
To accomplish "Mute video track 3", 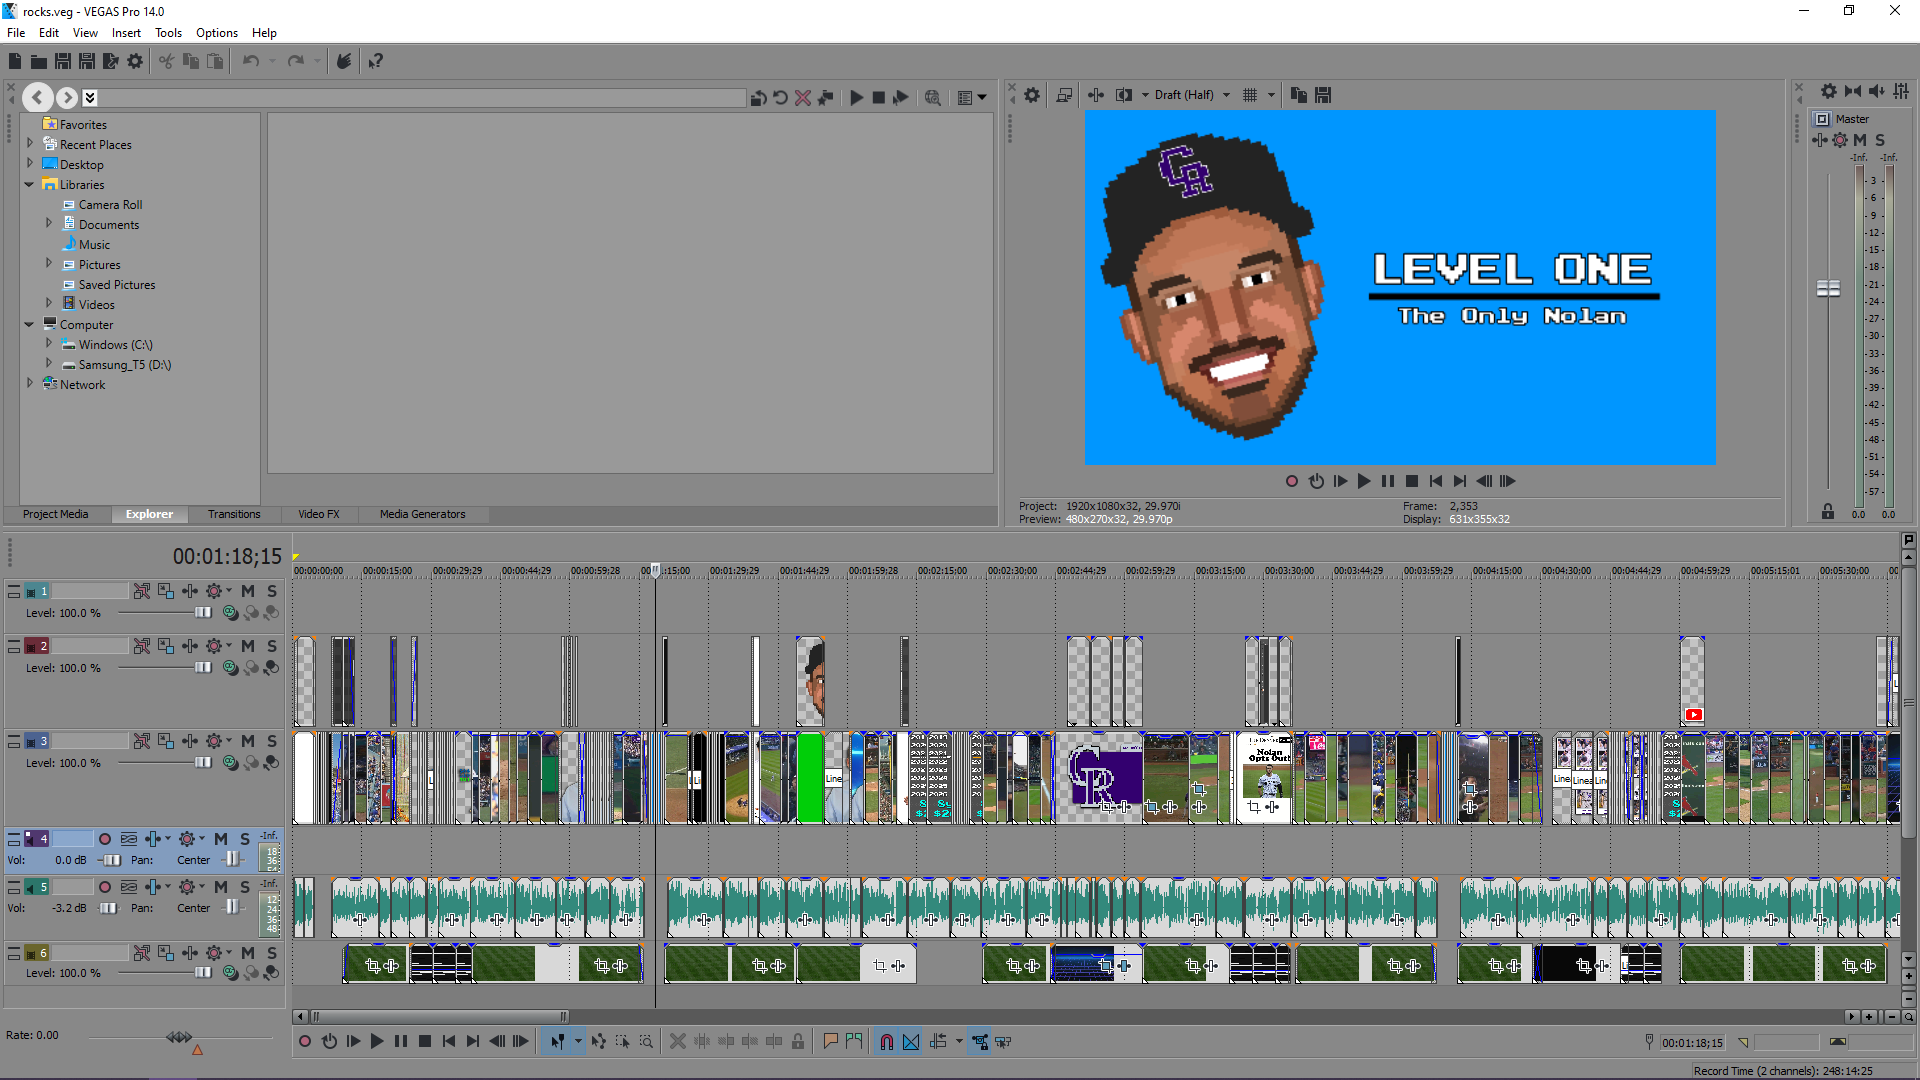I will [248, 741].
